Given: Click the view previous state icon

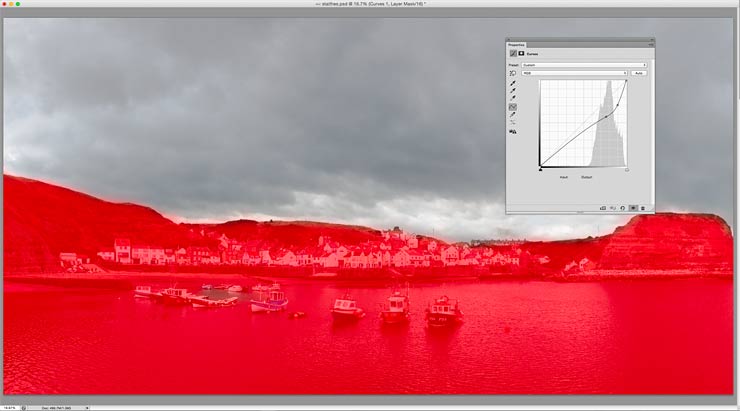Looking at the screenshot, I should 613,208.
